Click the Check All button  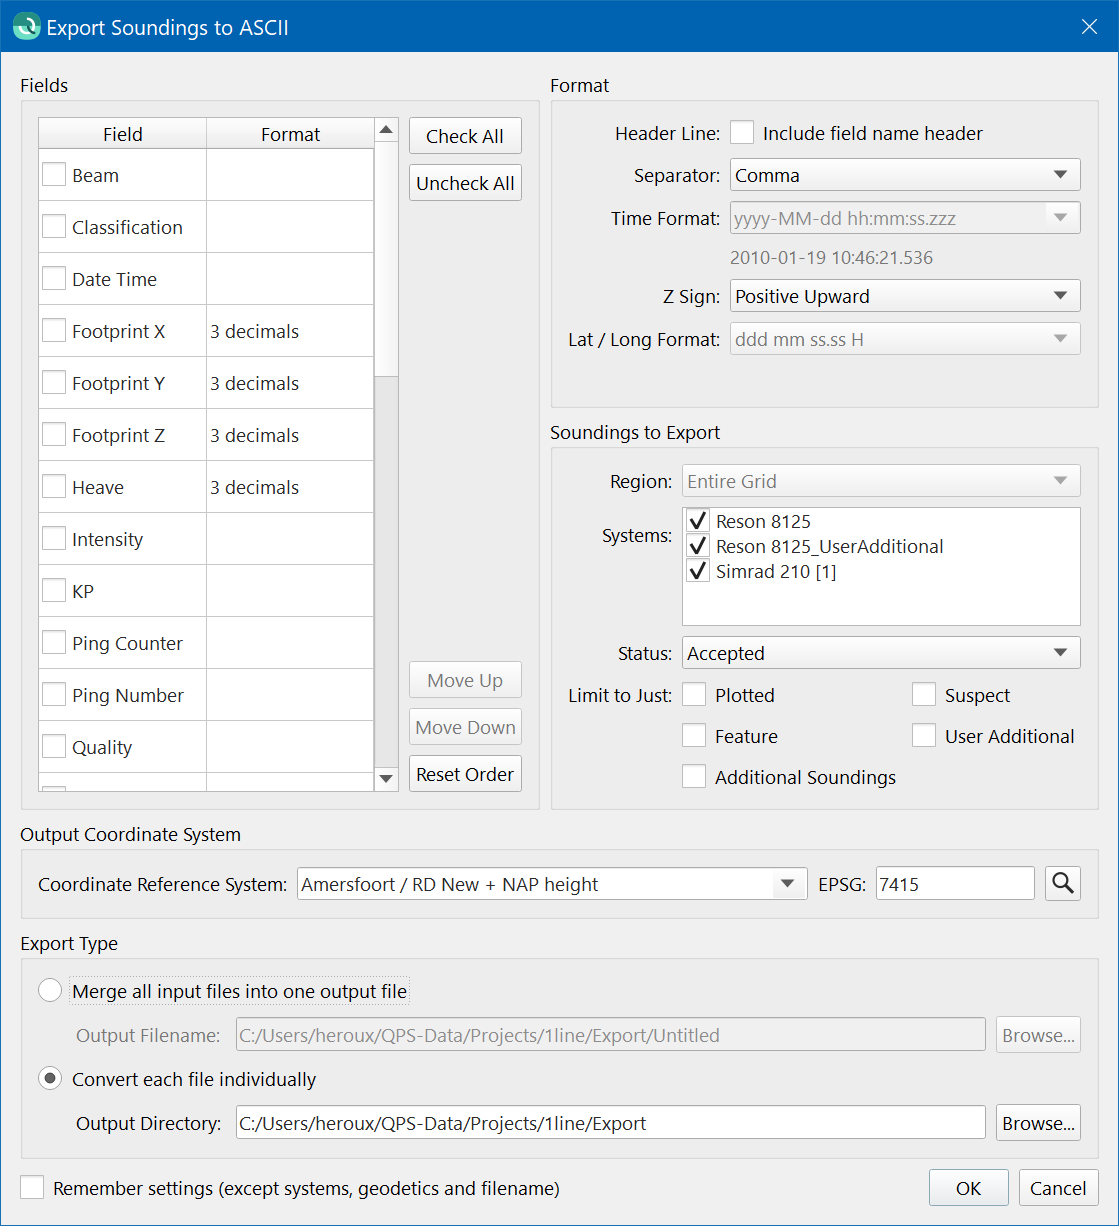465,136
